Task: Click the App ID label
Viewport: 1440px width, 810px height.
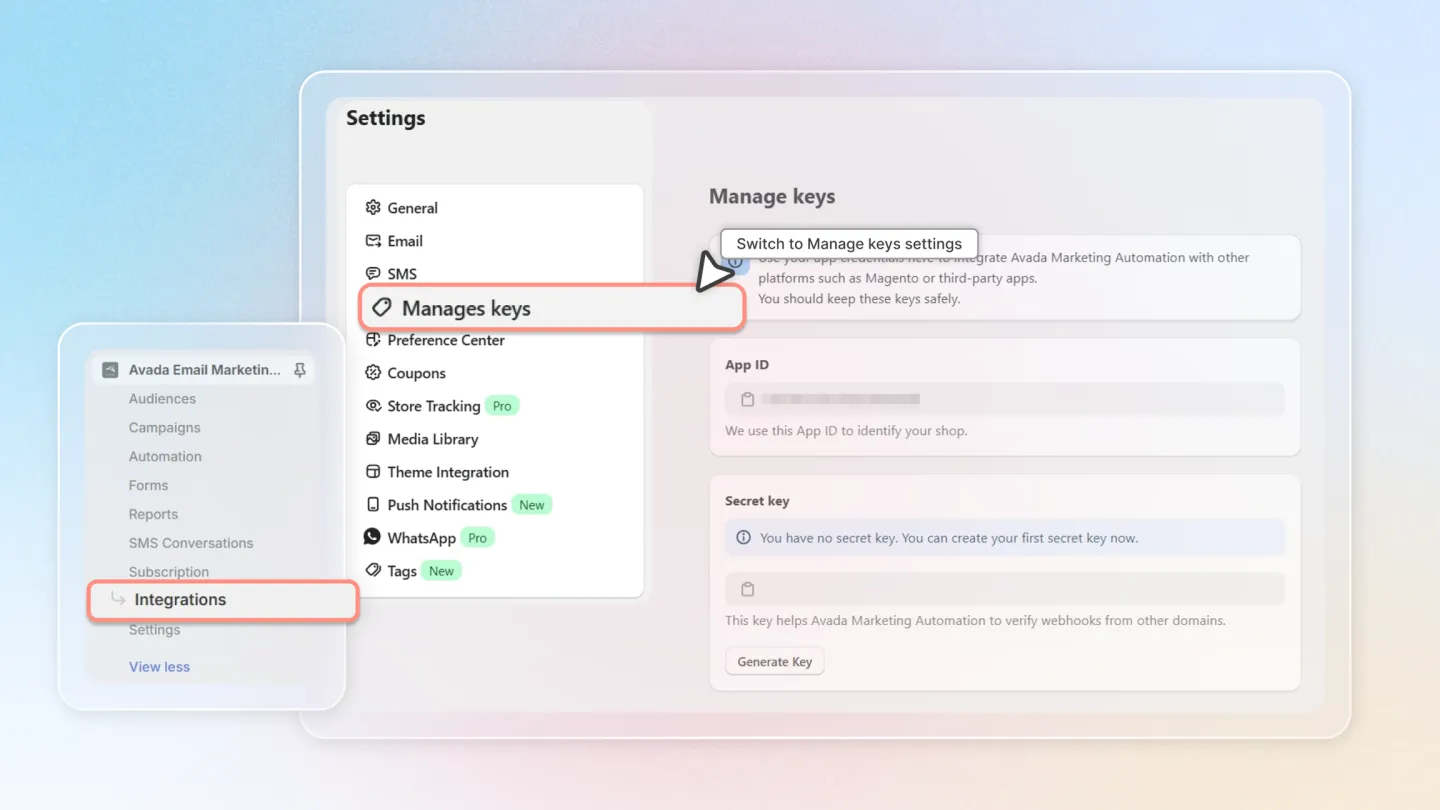Action: click(747, 365)
